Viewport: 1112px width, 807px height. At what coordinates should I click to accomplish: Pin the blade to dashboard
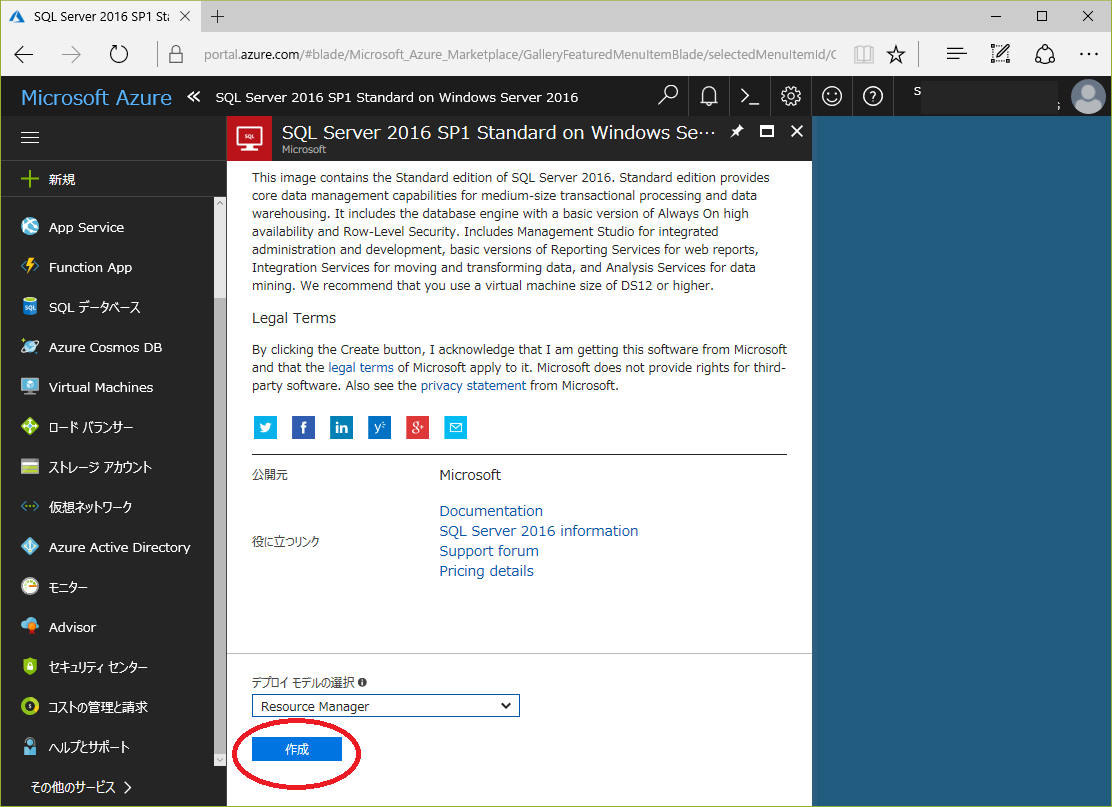pyautogui.click(x=738, y=131)
